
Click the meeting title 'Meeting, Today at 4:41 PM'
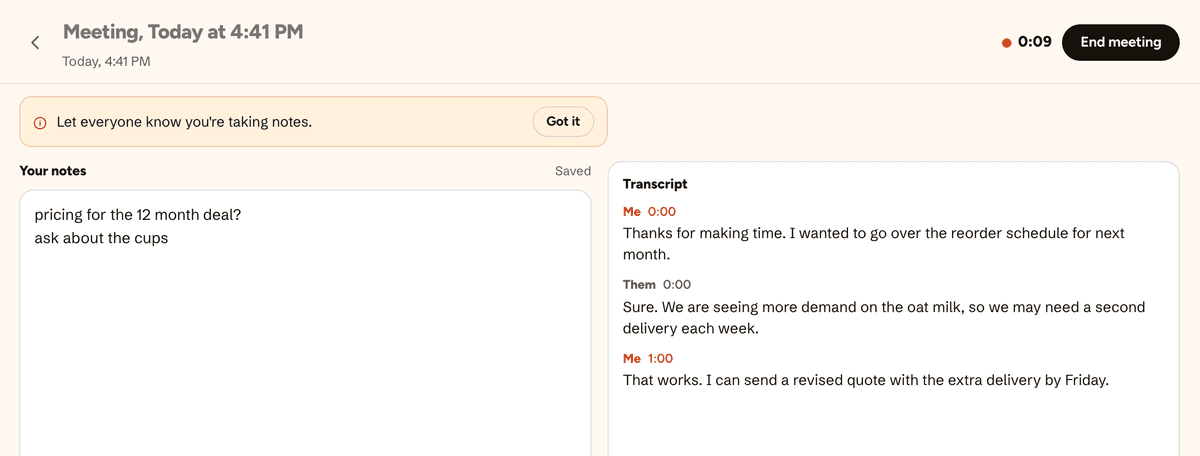click(183, 32)
